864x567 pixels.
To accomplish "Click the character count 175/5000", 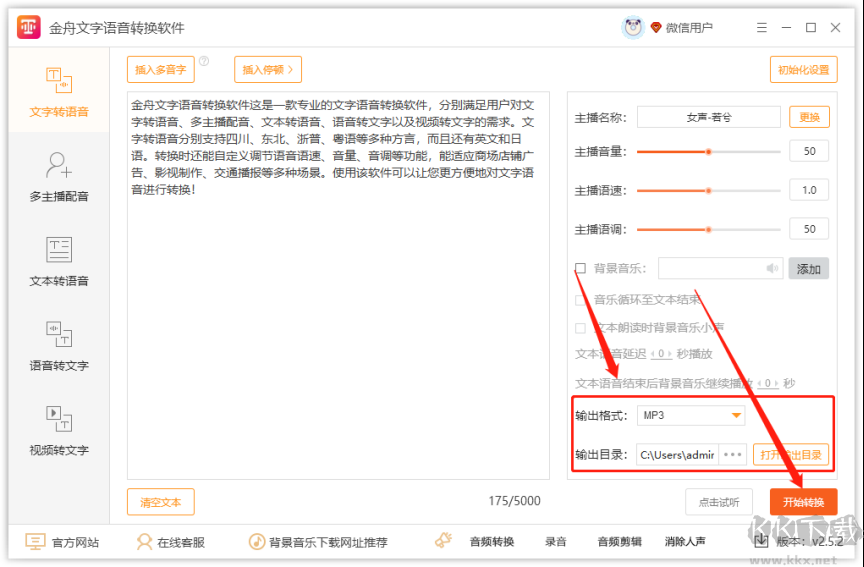I will click(514, 501).
